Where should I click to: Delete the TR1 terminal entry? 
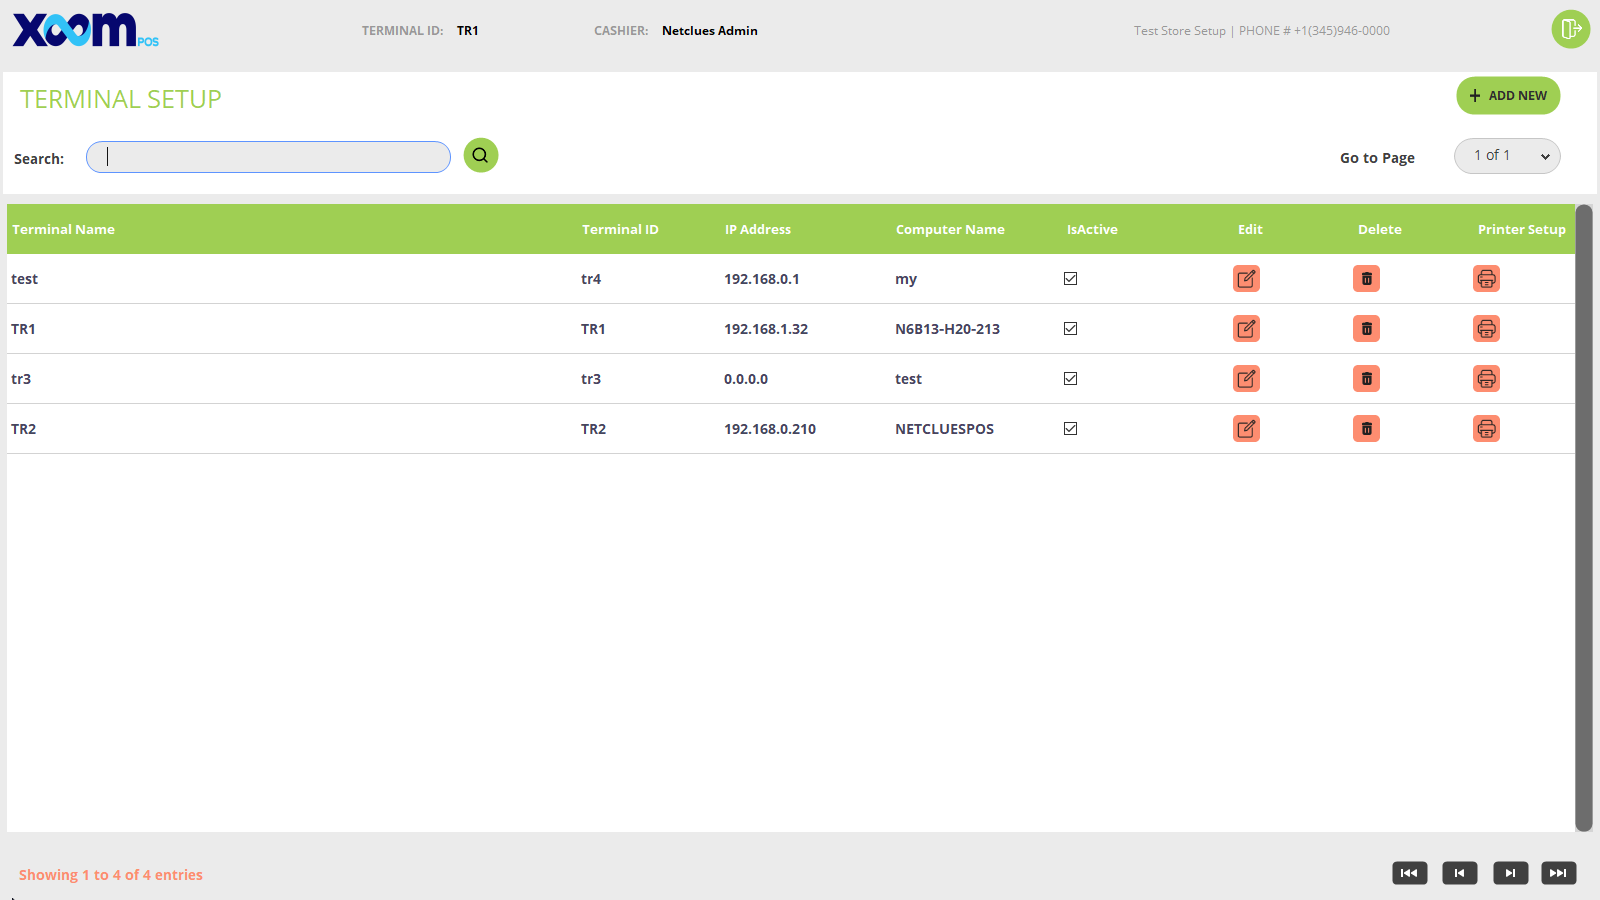click(1366, 329)
